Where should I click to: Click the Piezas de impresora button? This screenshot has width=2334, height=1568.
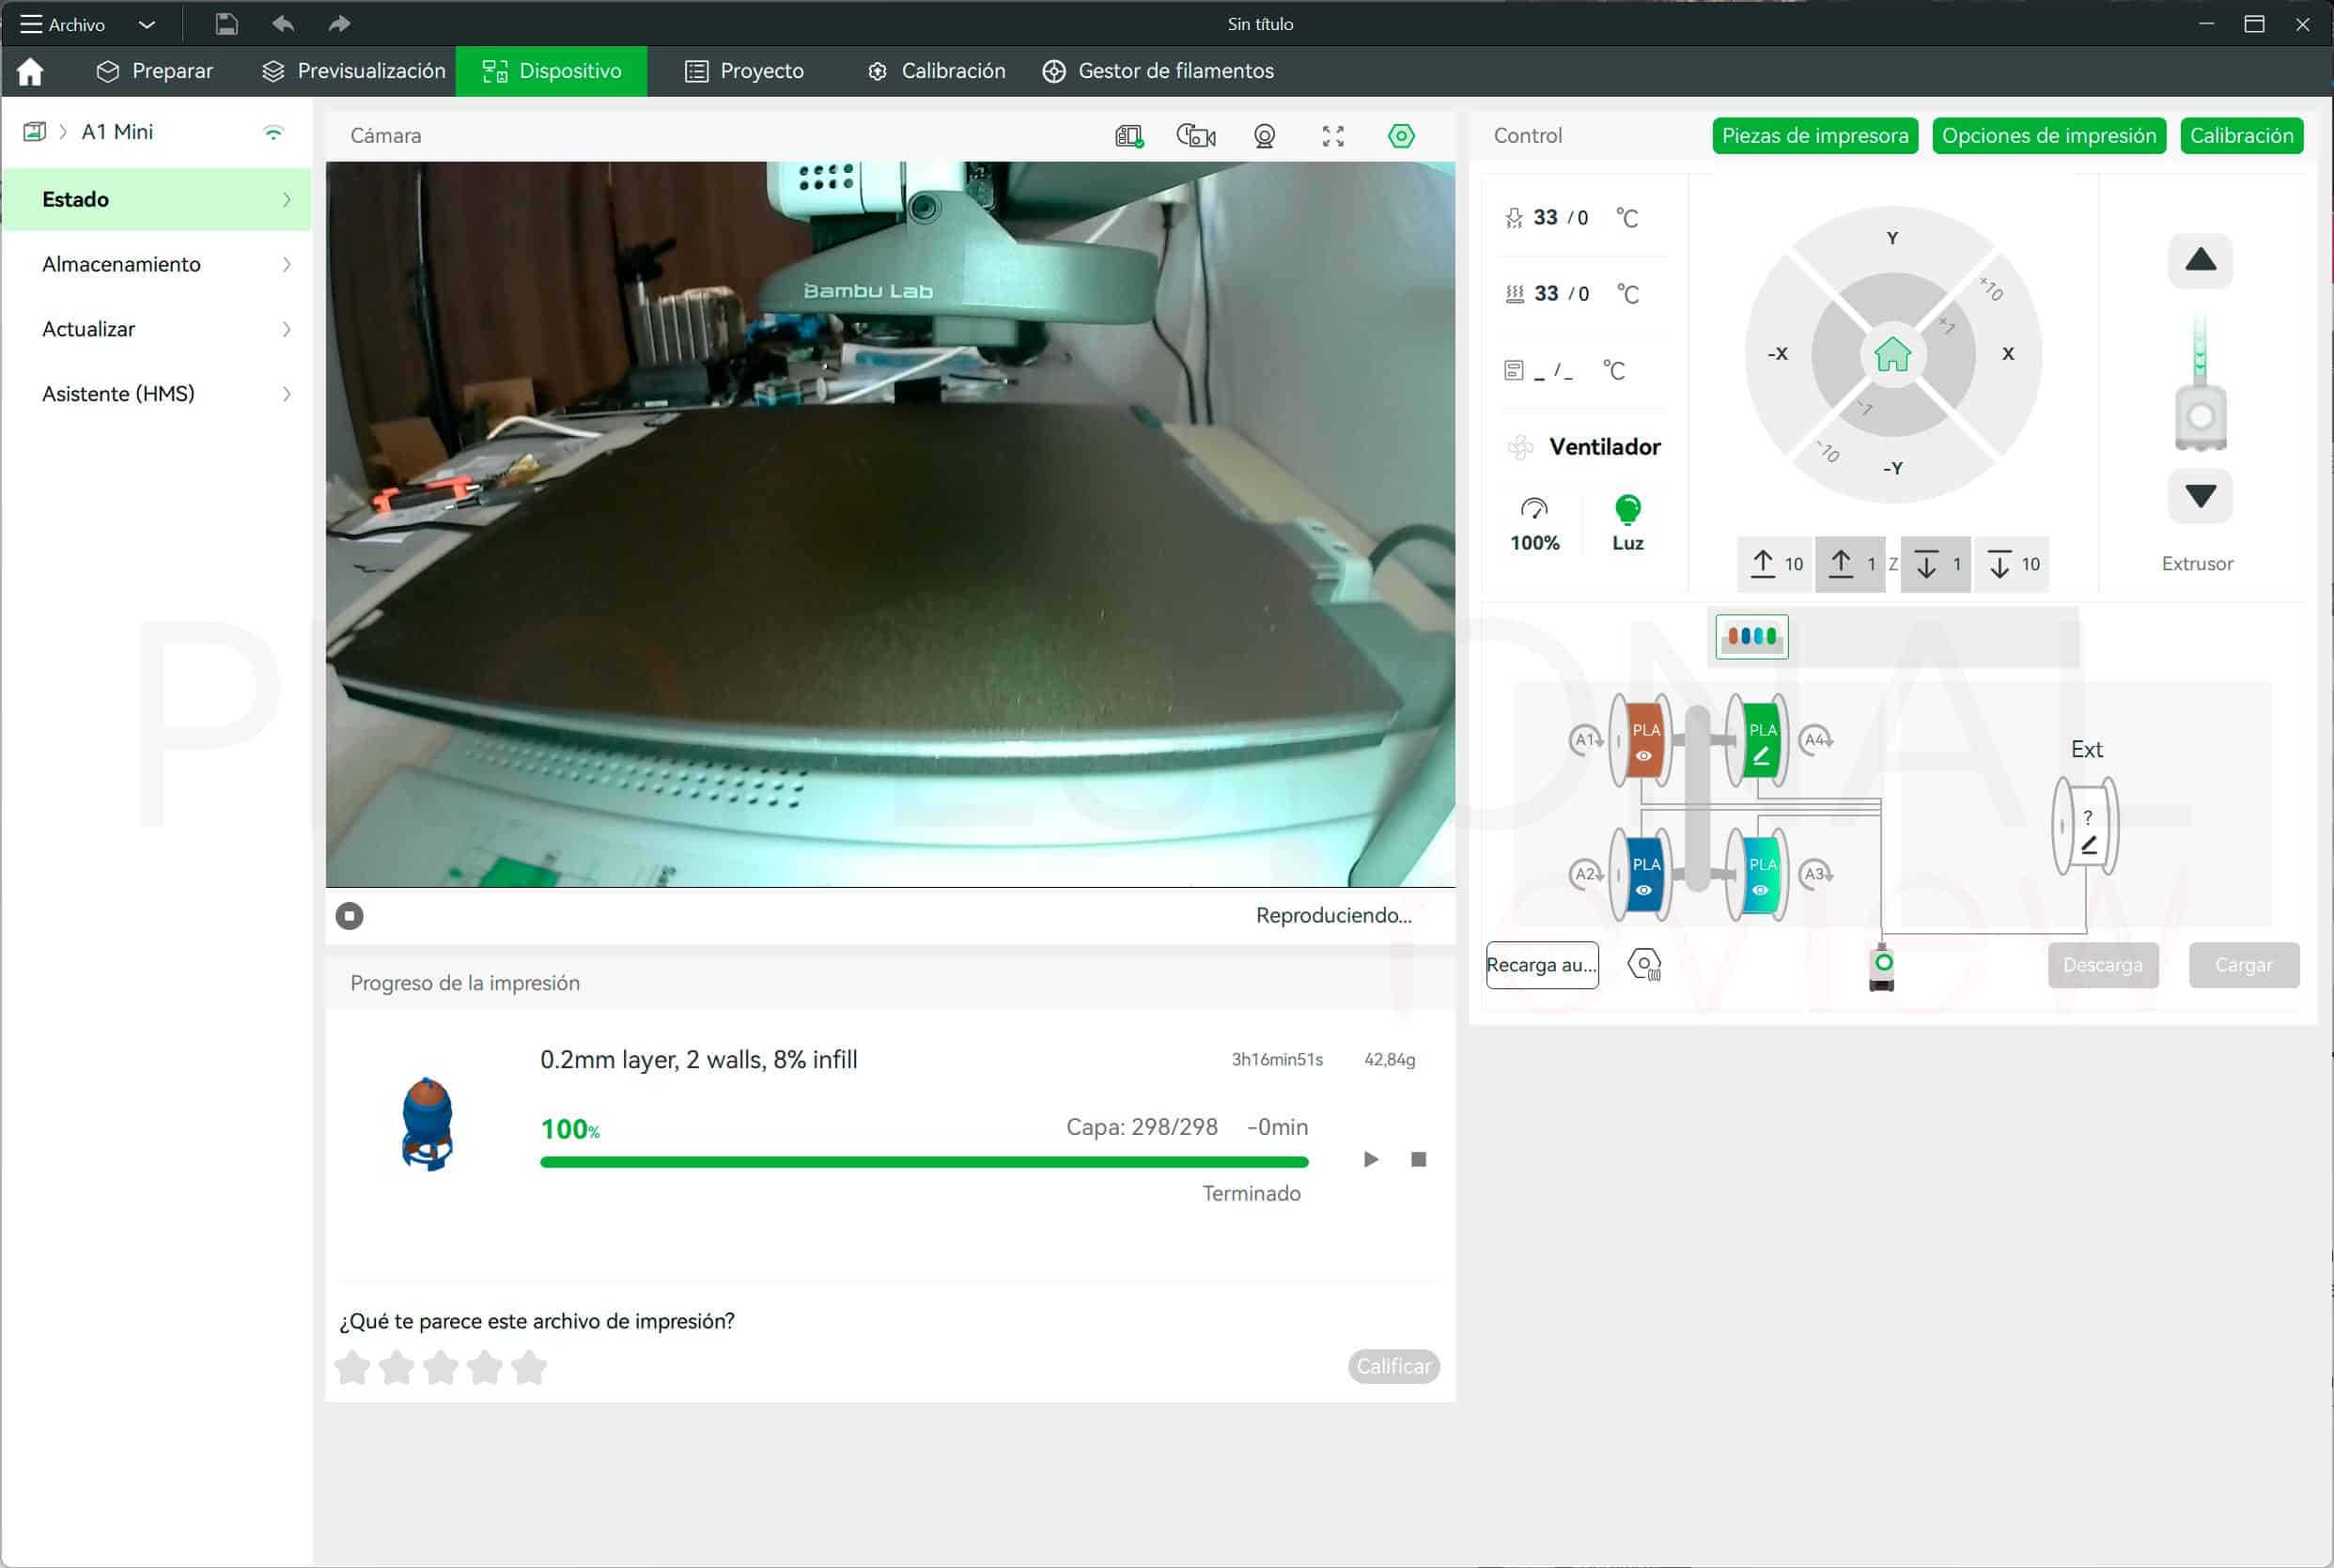[x=1815, y=136]
